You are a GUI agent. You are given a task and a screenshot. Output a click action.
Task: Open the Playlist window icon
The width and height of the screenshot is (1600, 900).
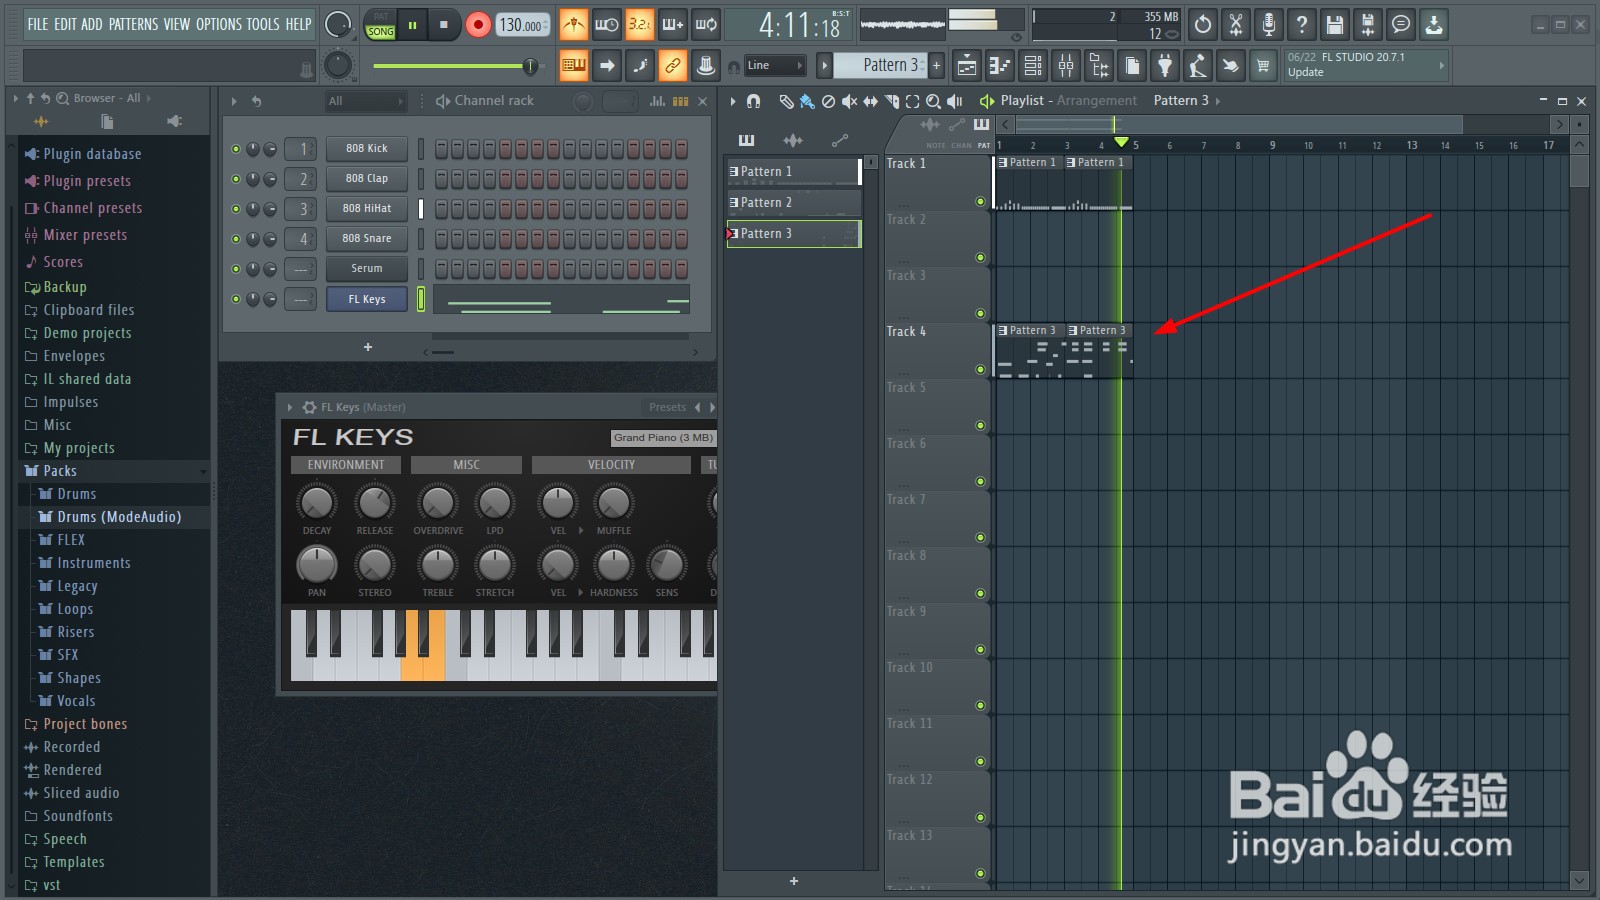(x=967, y=66)
